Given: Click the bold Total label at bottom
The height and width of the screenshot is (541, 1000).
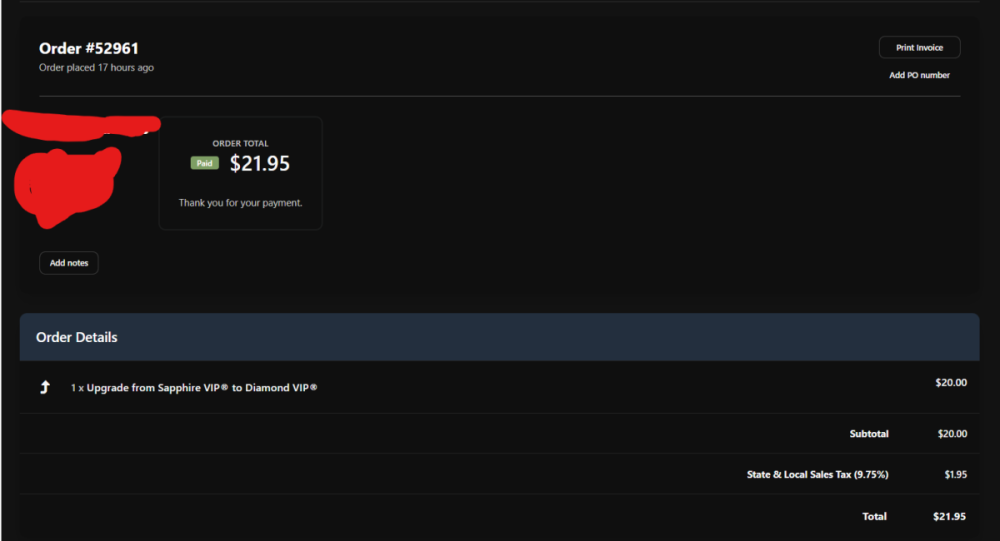Looking at the screenshot, I should point(874,517).
